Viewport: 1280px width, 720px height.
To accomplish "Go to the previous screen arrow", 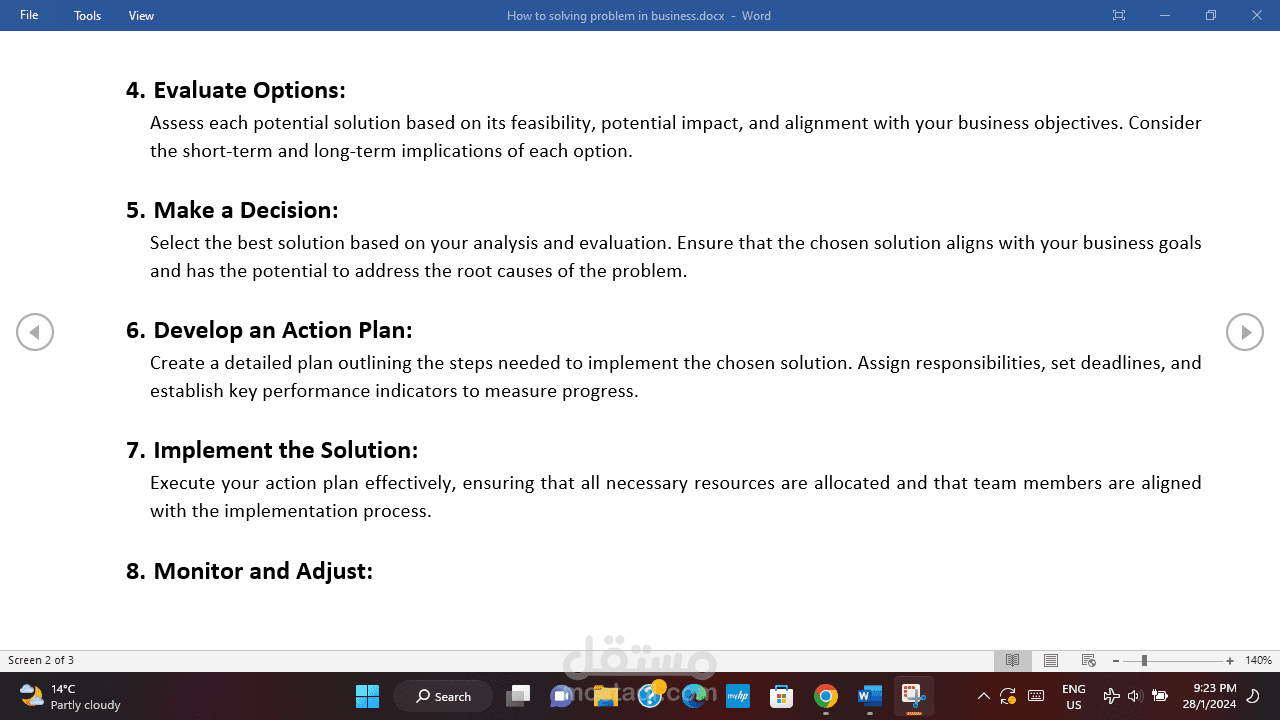I will pos(35,332).
